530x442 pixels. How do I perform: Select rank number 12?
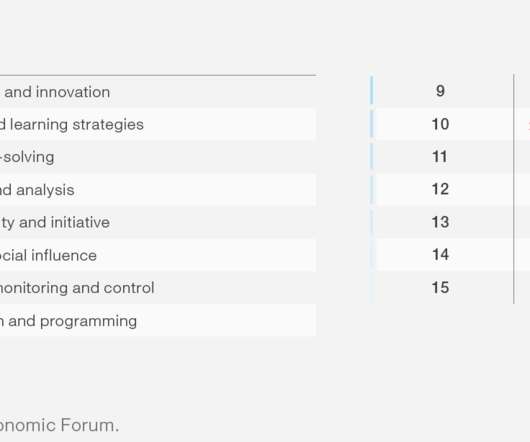coord(440,189)
